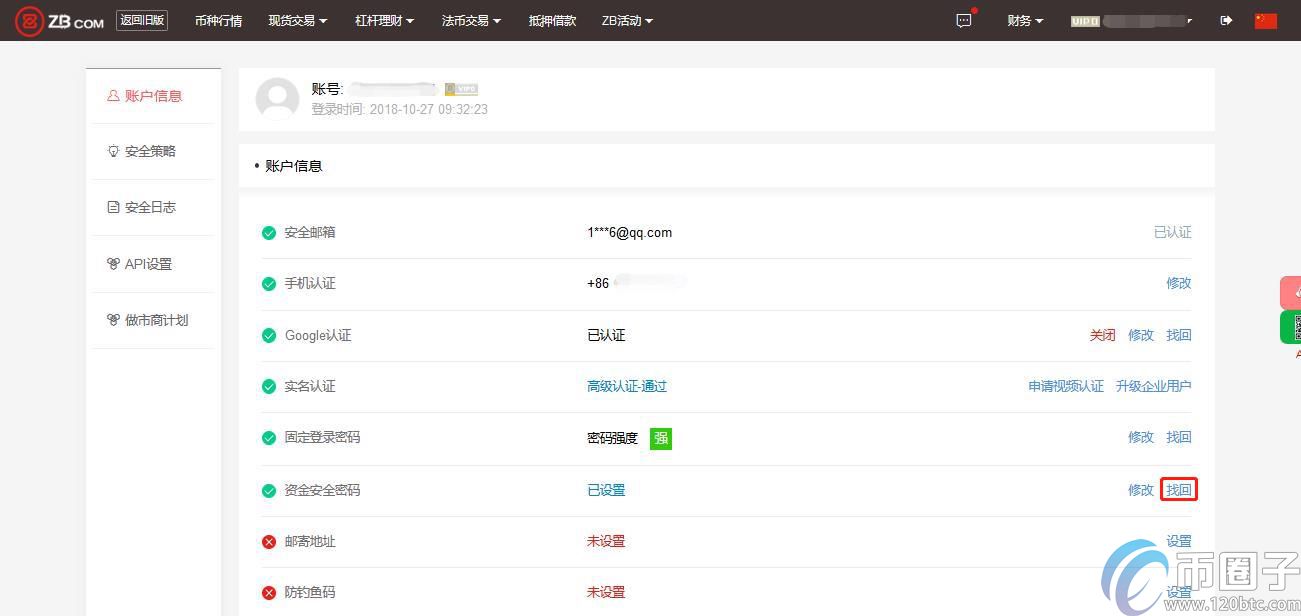Click the email 1***6@qq.com

click(x=630, y=232)
